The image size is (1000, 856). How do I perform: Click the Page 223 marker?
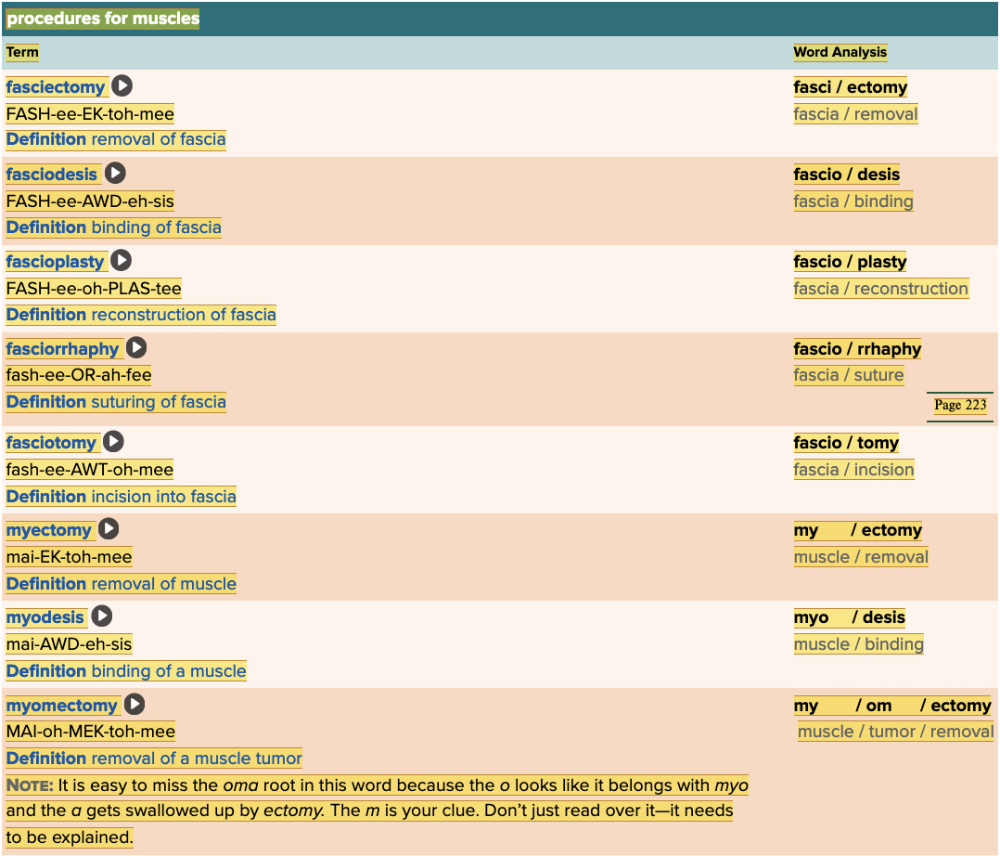tap(960, 405)
